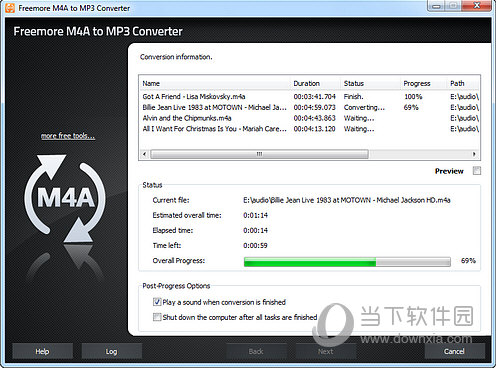Sort list by Name column header

(215, 83)
